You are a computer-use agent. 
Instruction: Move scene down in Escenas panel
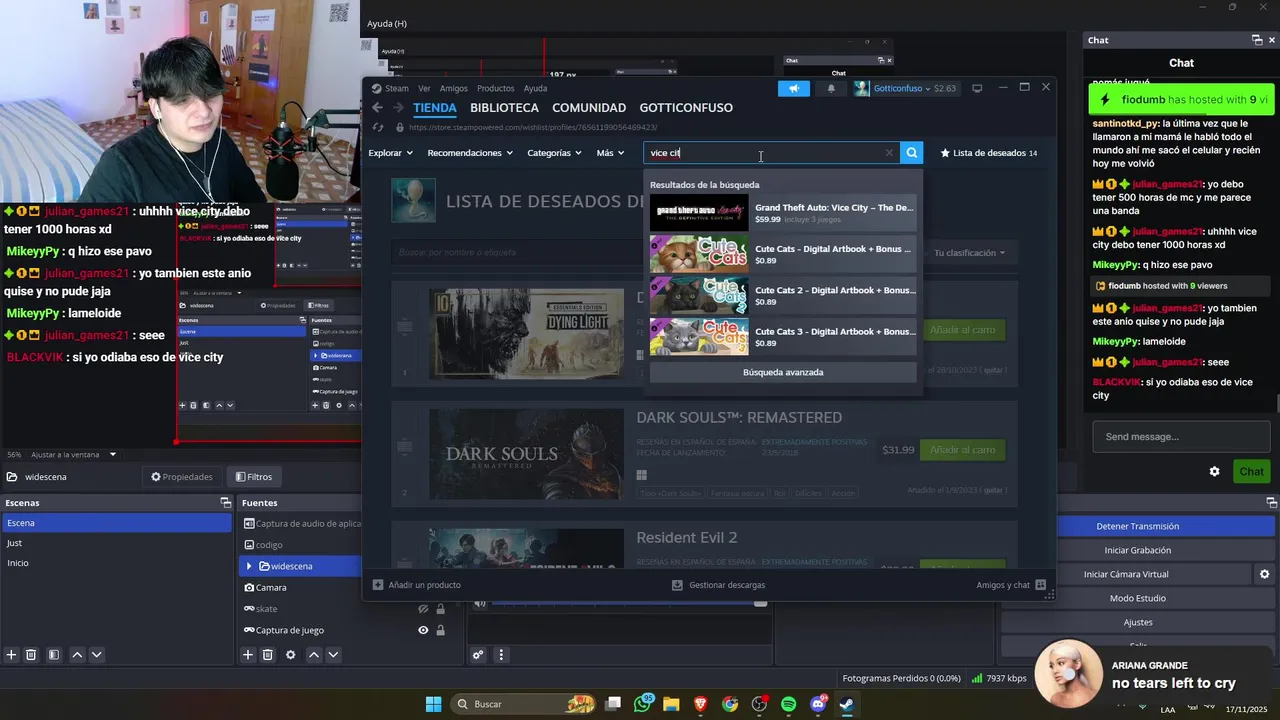(96, 655)
